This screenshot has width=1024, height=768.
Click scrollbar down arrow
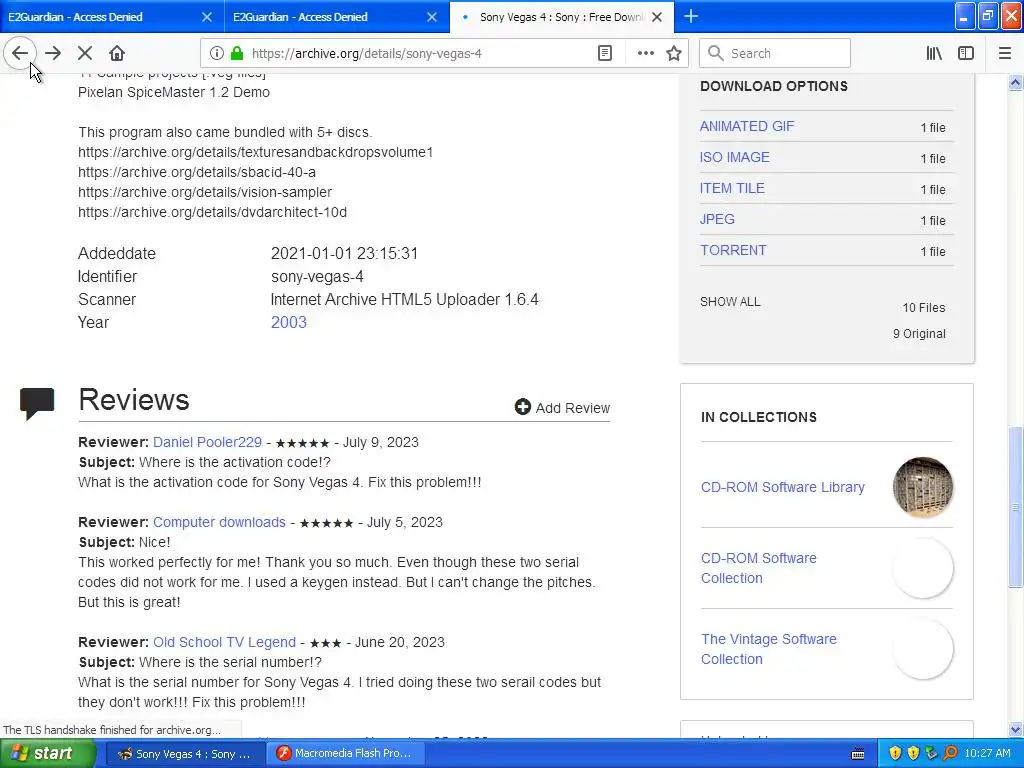click(1015, 729)
